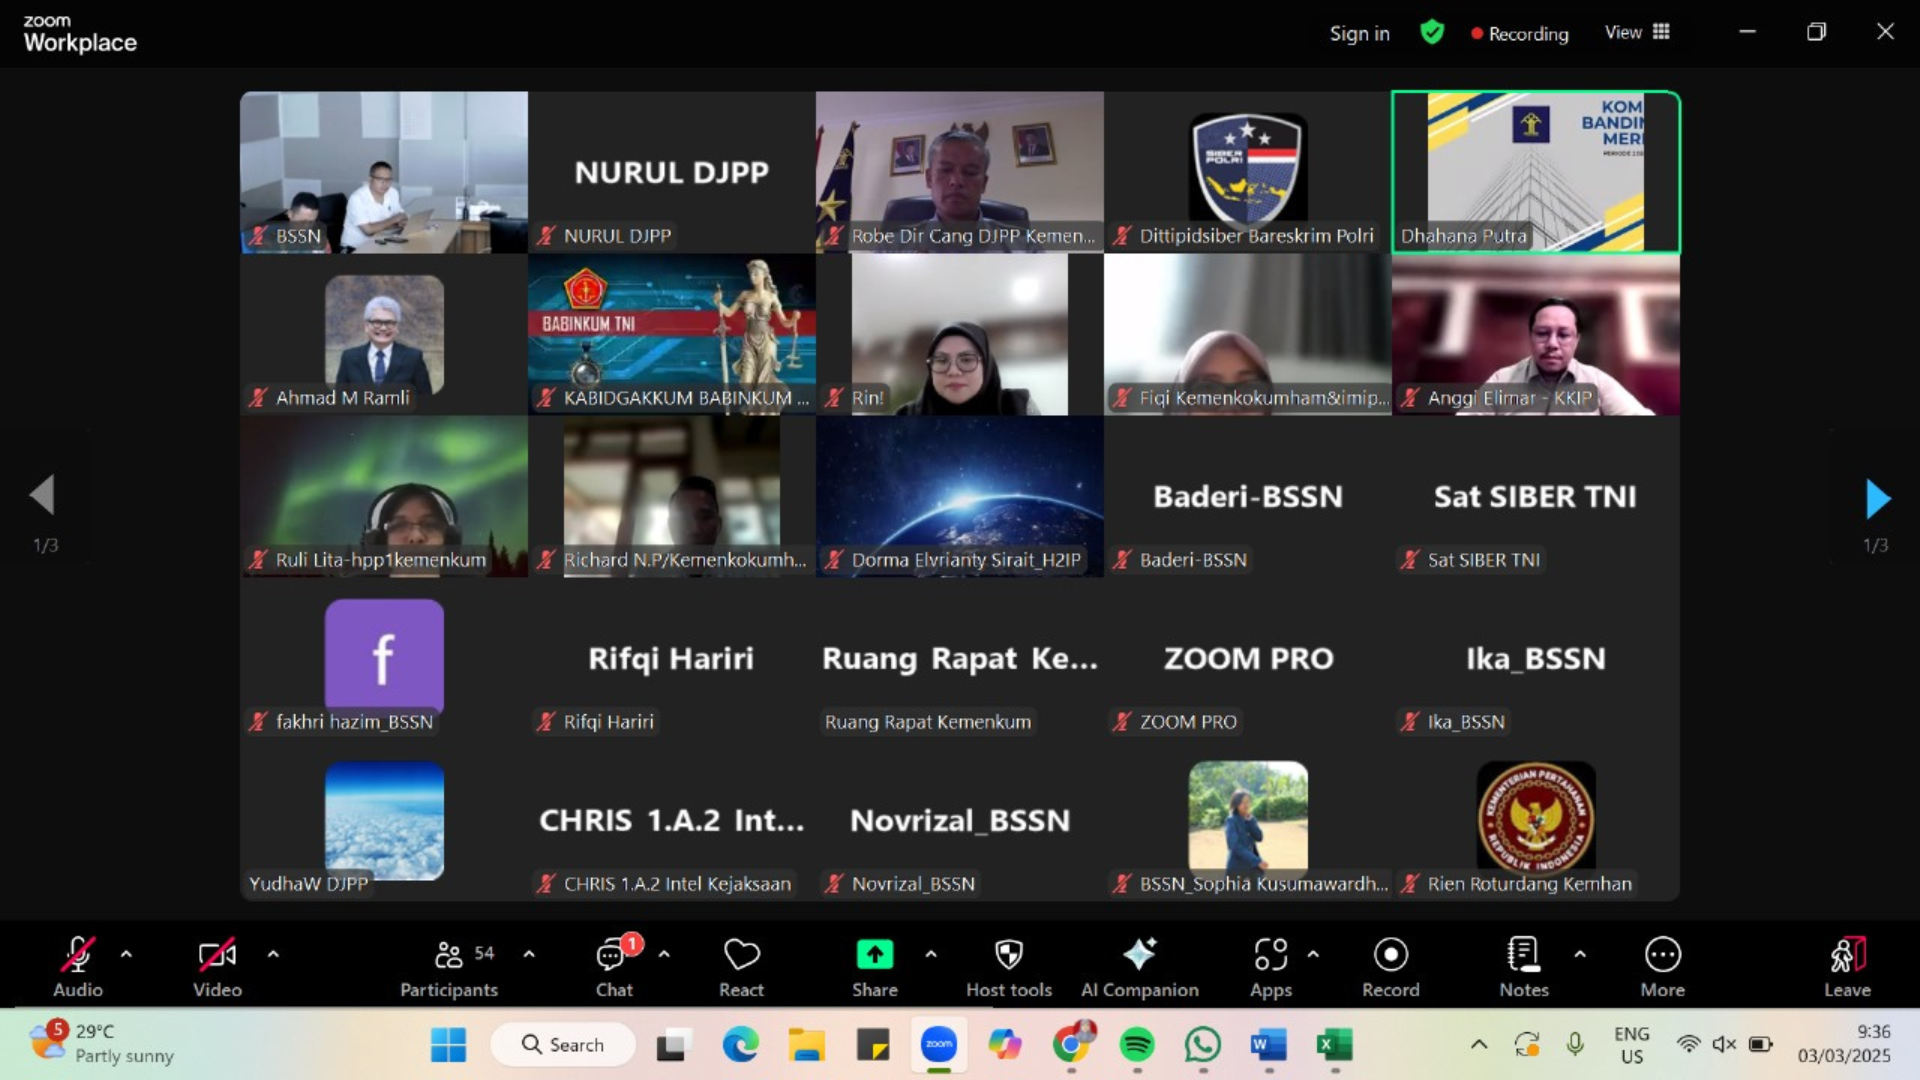The height and width of the screenshot is (1080, 1920).
Task: Select KABIDGAKKUM BABINKUM participant tile
Action: (x=672, y=334)
